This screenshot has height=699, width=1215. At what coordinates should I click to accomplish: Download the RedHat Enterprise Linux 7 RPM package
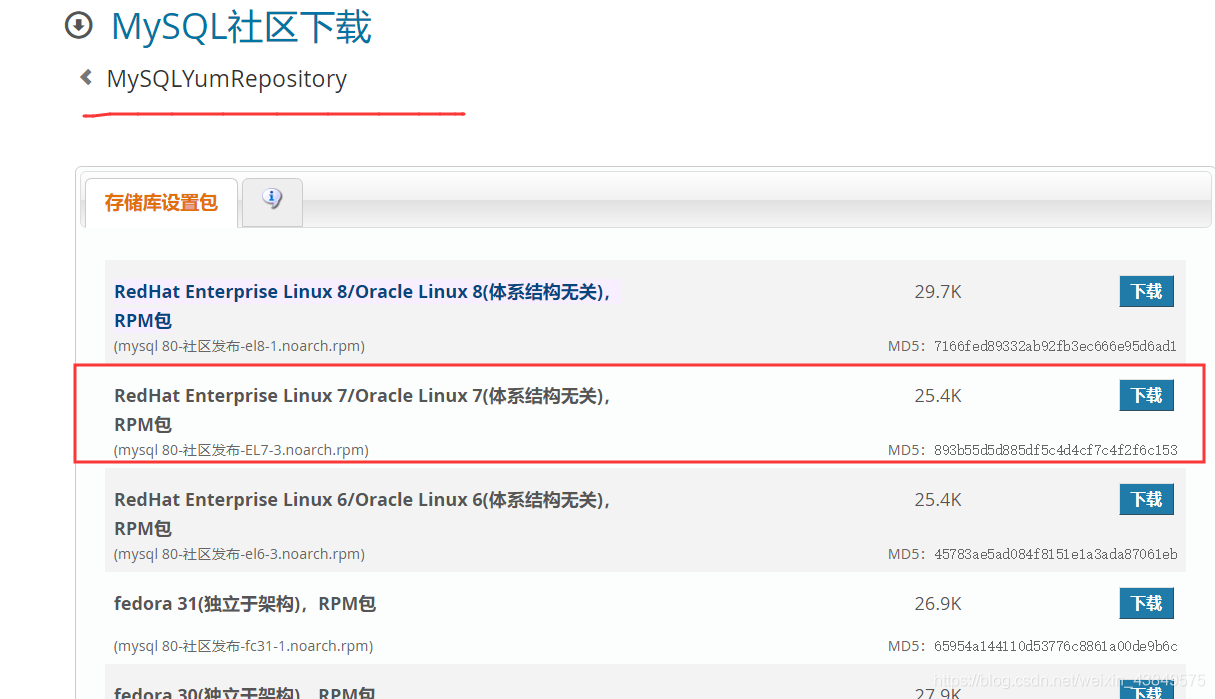click(x=1146, y=395)
